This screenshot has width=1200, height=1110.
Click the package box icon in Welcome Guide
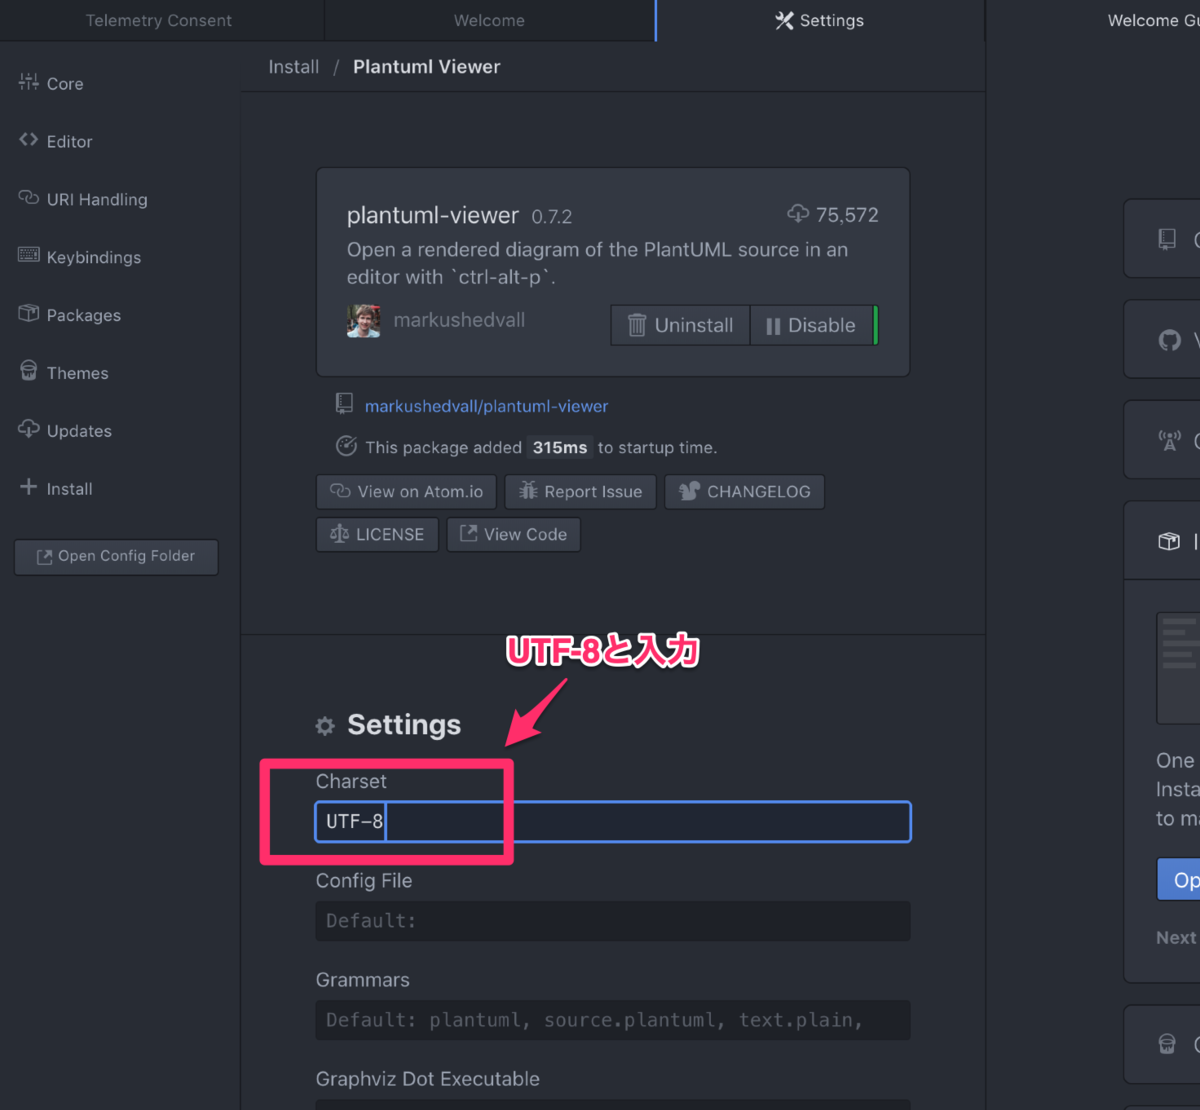click(x=1169, y=541)
